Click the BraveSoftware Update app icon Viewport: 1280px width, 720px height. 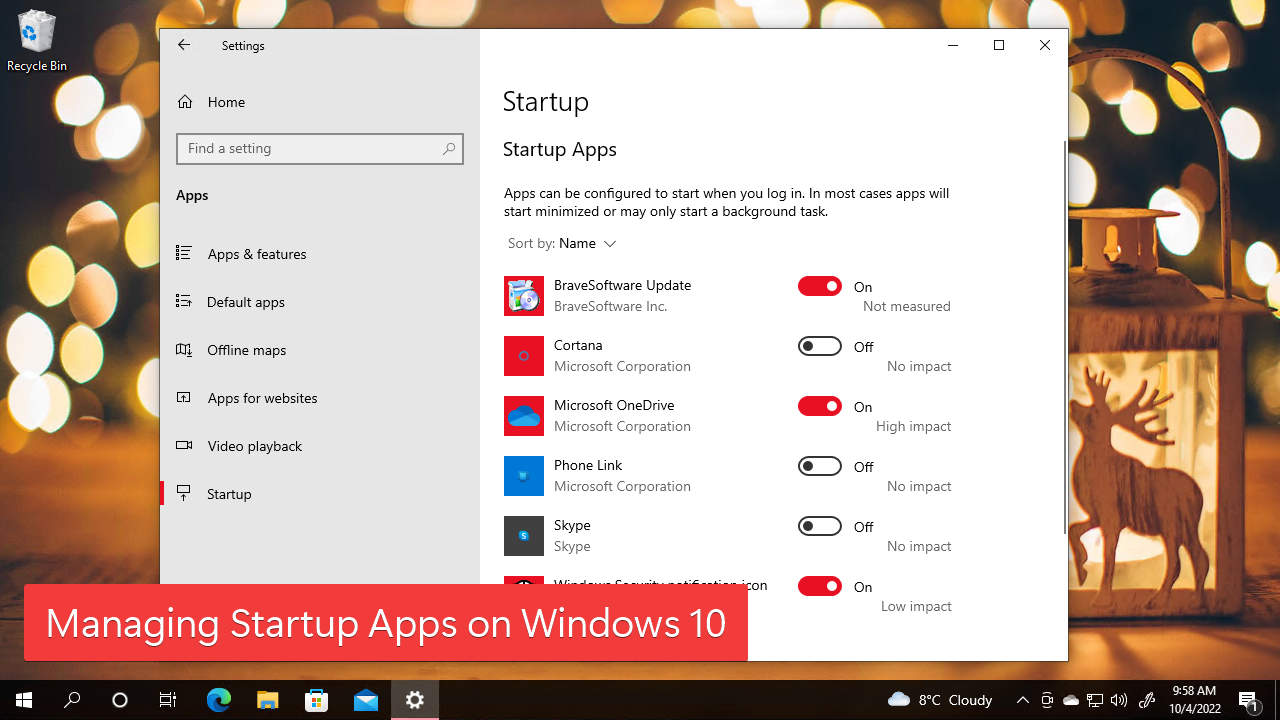click(524, 296)
